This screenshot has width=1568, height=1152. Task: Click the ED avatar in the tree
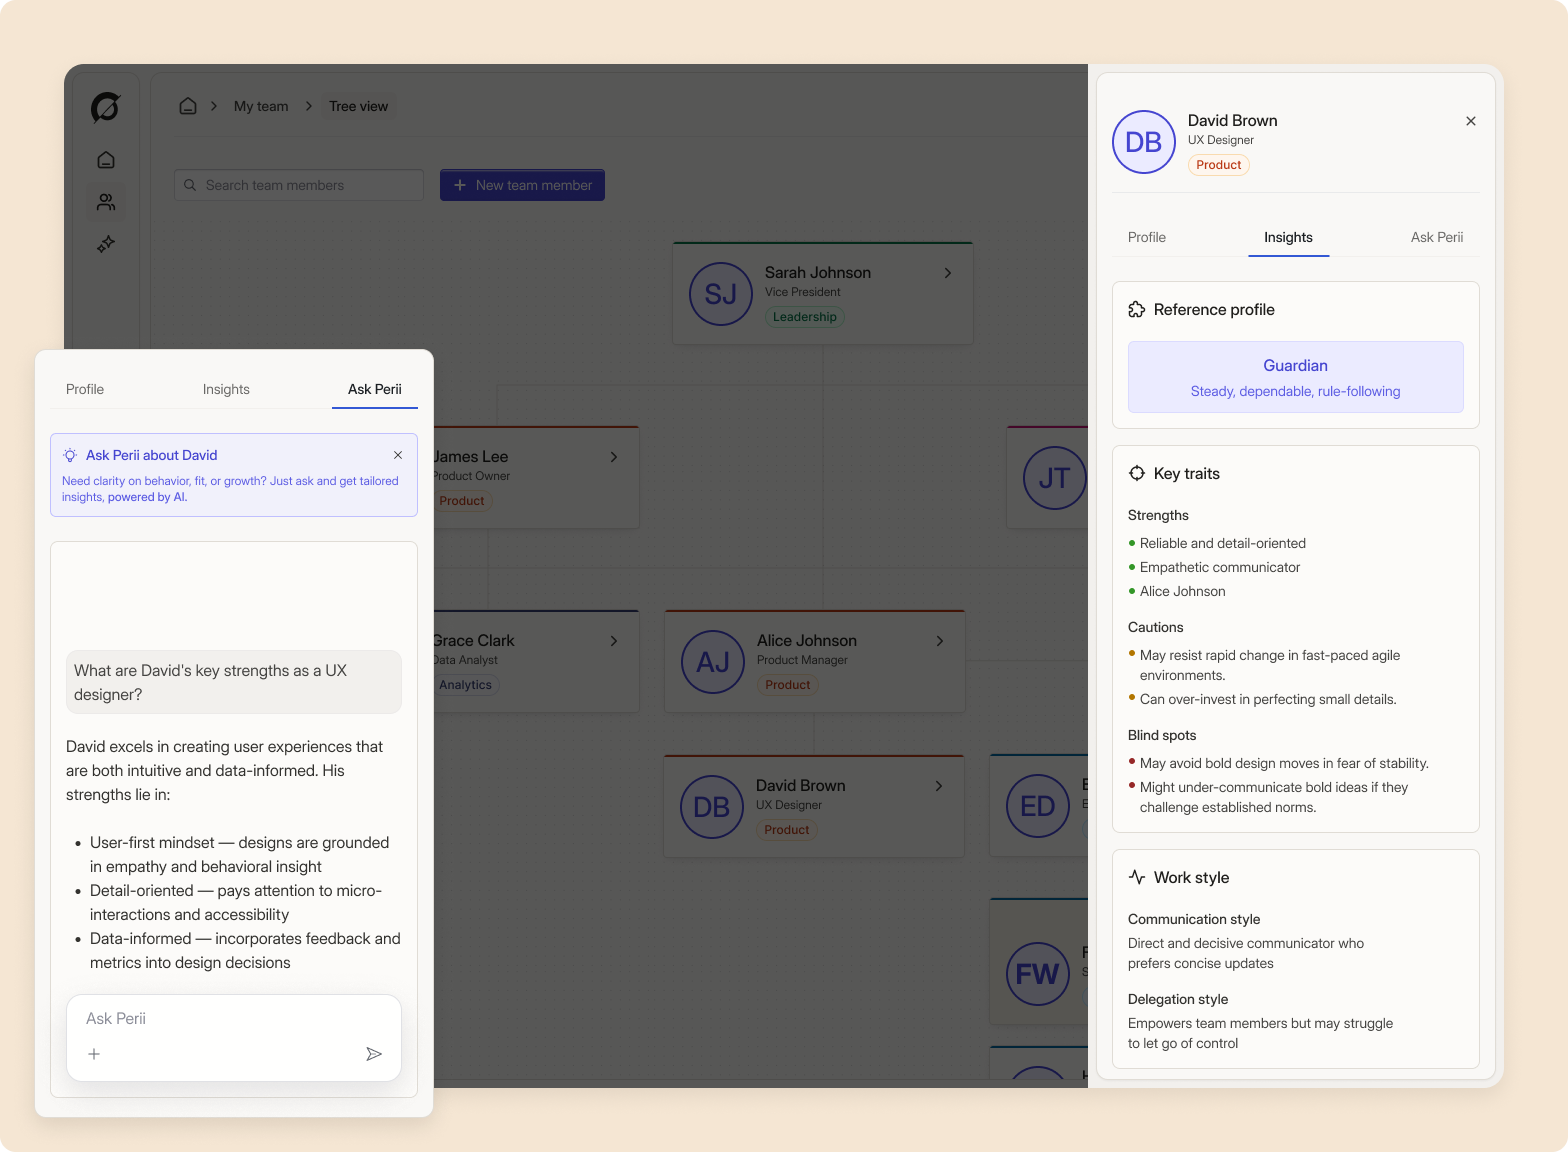pos(1038,806)
